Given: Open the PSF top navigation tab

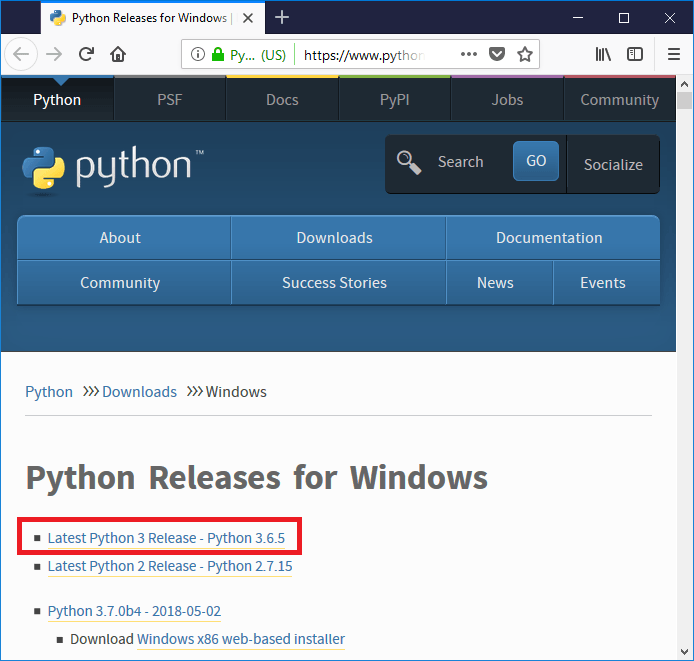Looking at the screenshot, I should tap(170, 99).
